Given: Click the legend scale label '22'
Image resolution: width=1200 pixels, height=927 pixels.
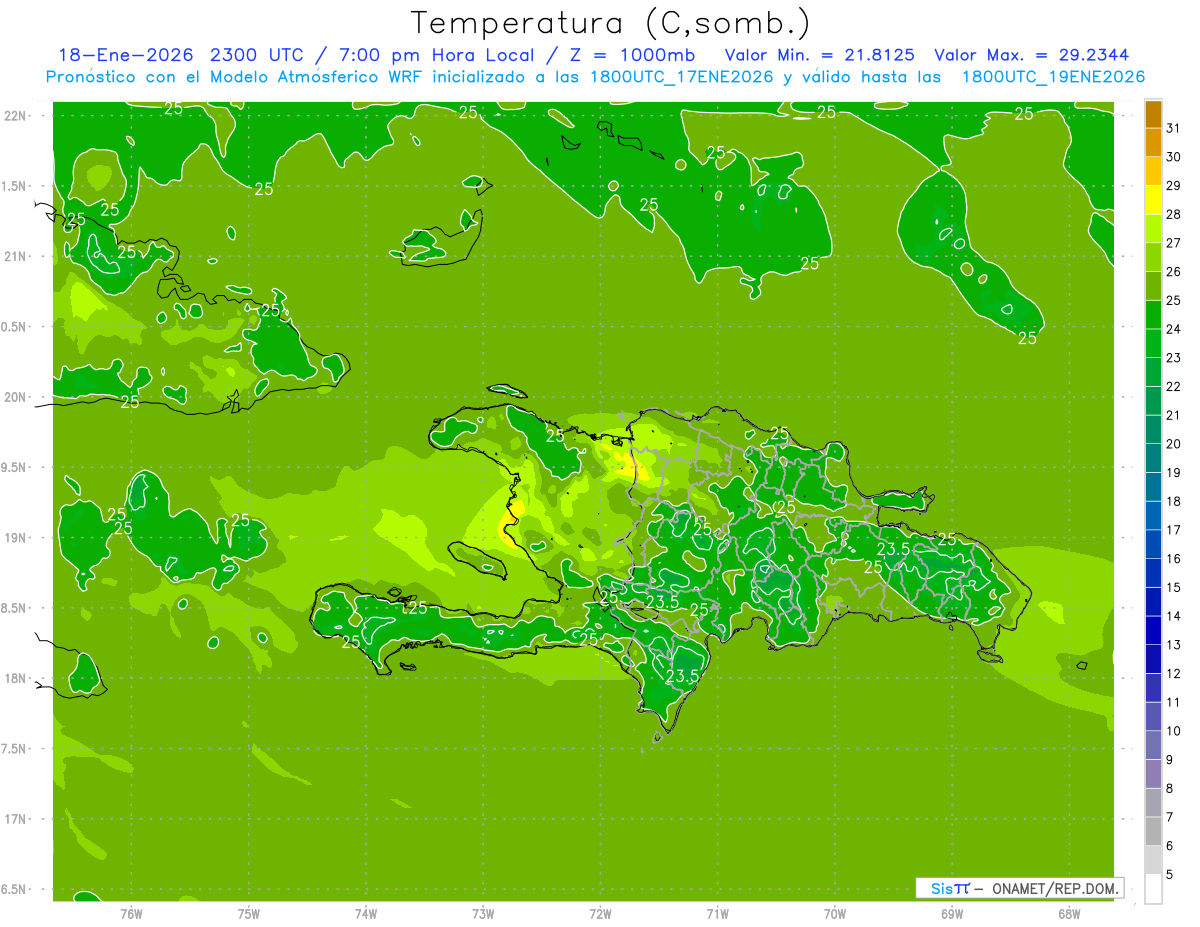Looking at the screenshot, I should click(1173, 386).
